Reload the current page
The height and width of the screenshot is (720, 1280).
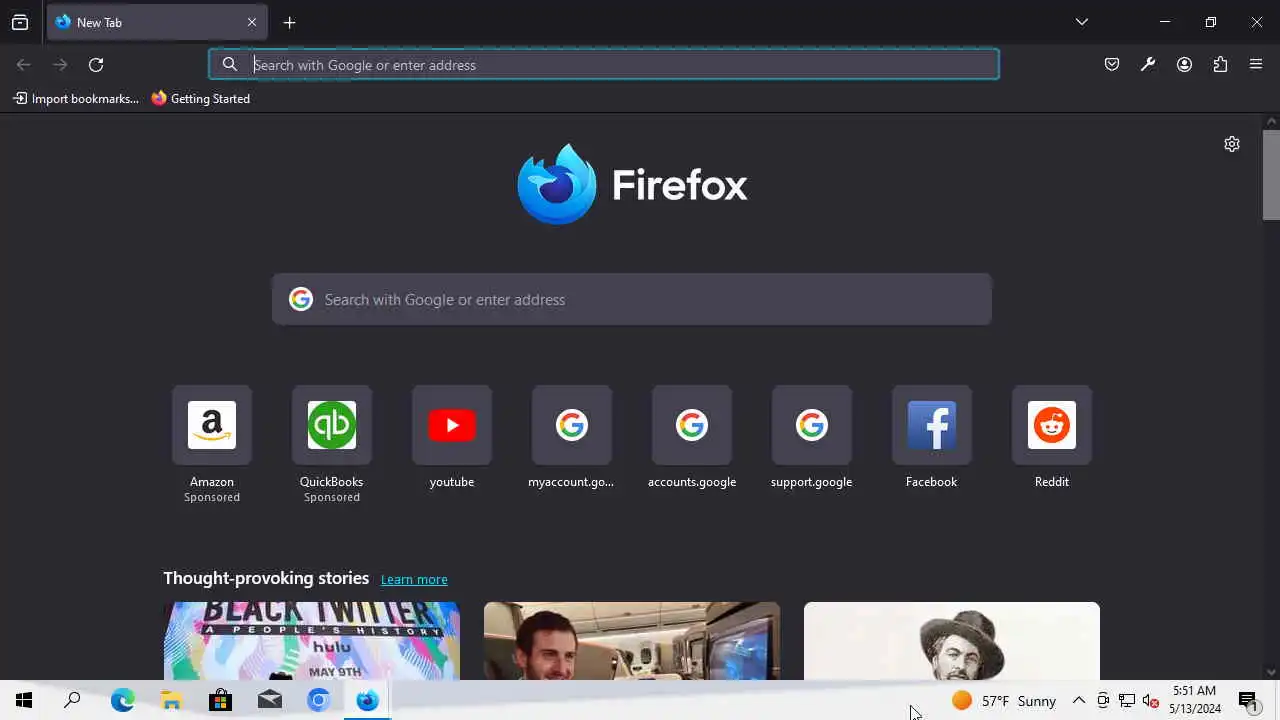point(96,65)
